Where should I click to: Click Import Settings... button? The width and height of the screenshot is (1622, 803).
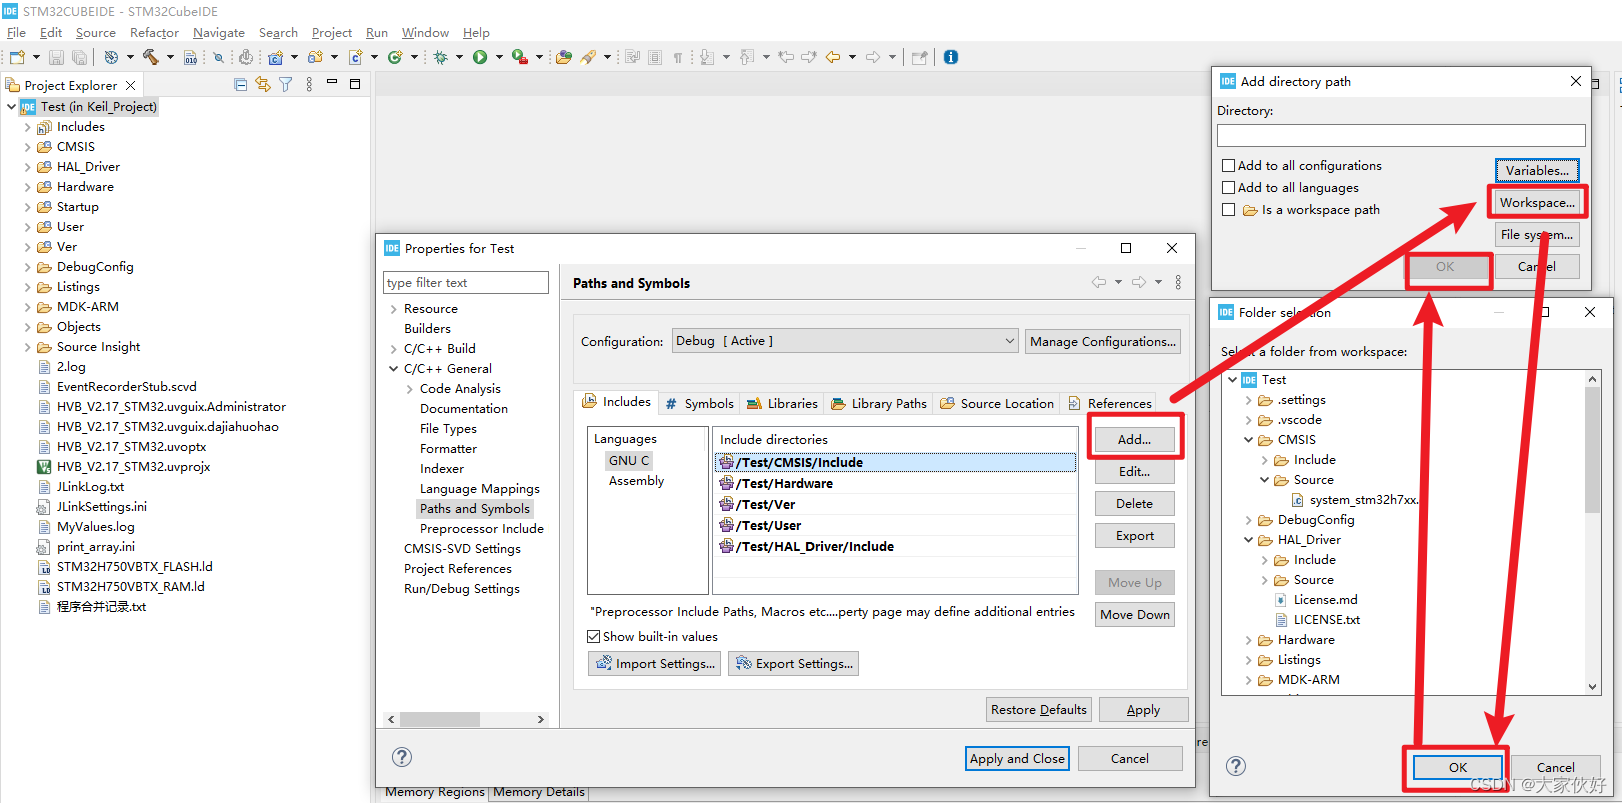655,663
